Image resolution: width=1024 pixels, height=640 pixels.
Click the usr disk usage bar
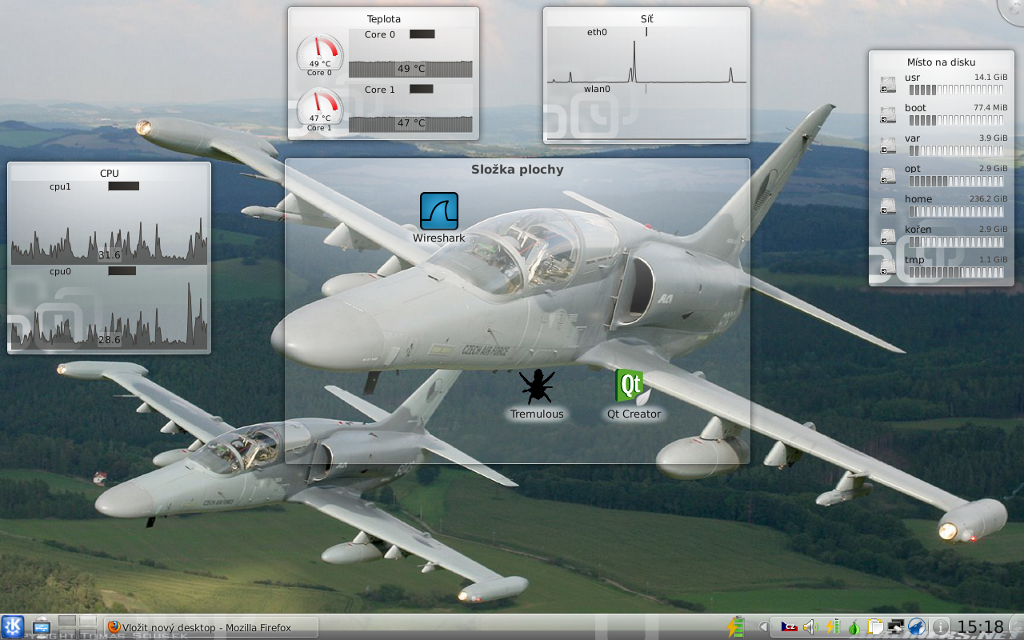pyautogui.click(x=956, y=89)
